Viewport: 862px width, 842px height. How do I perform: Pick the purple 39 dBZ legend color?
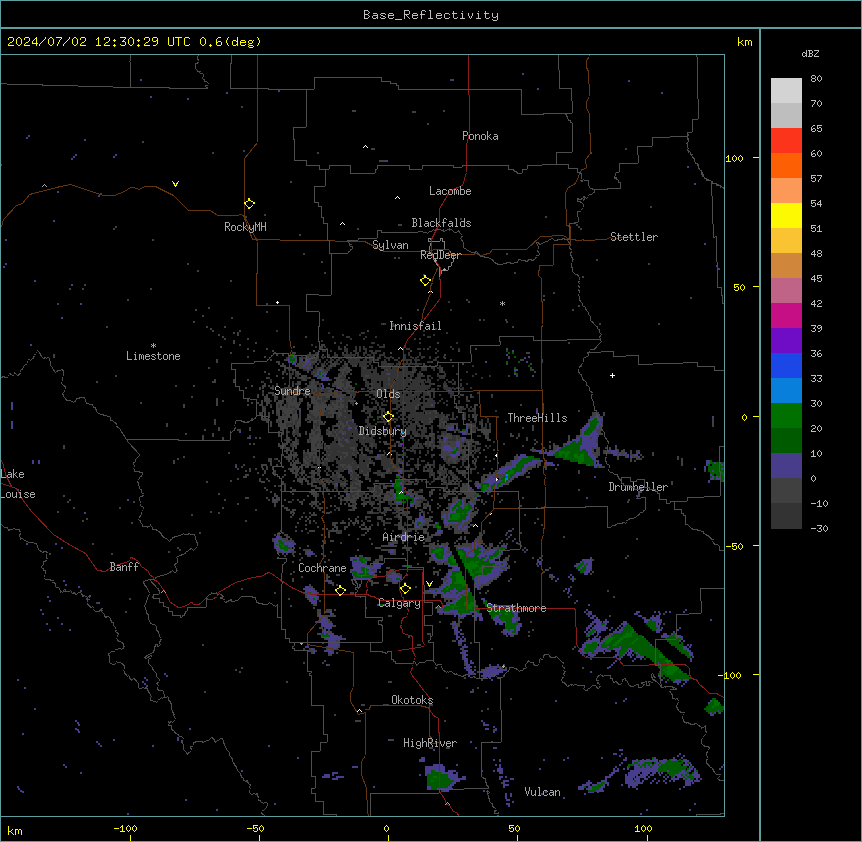(x=786, y=341)
